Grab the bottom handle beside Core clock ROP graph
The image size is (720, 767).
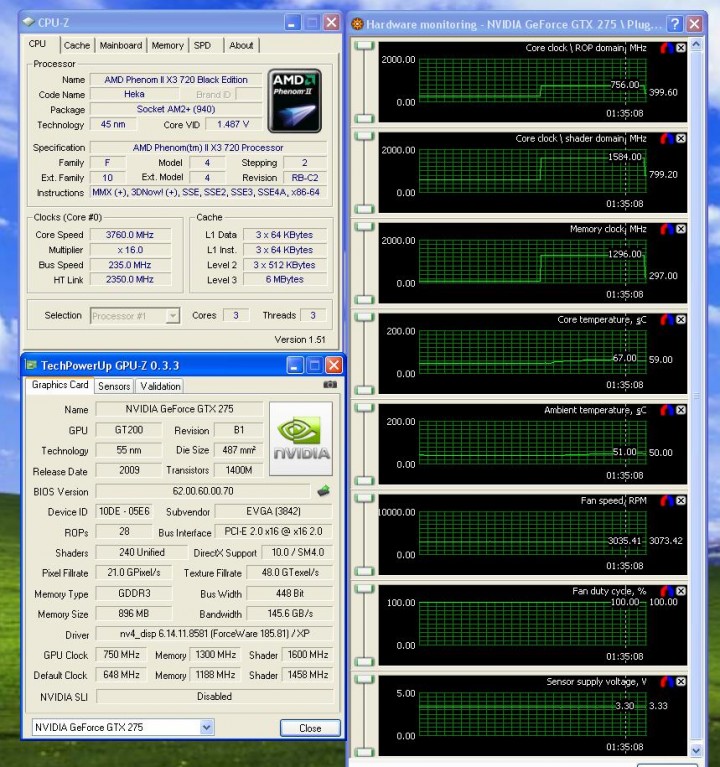[364, 118]
